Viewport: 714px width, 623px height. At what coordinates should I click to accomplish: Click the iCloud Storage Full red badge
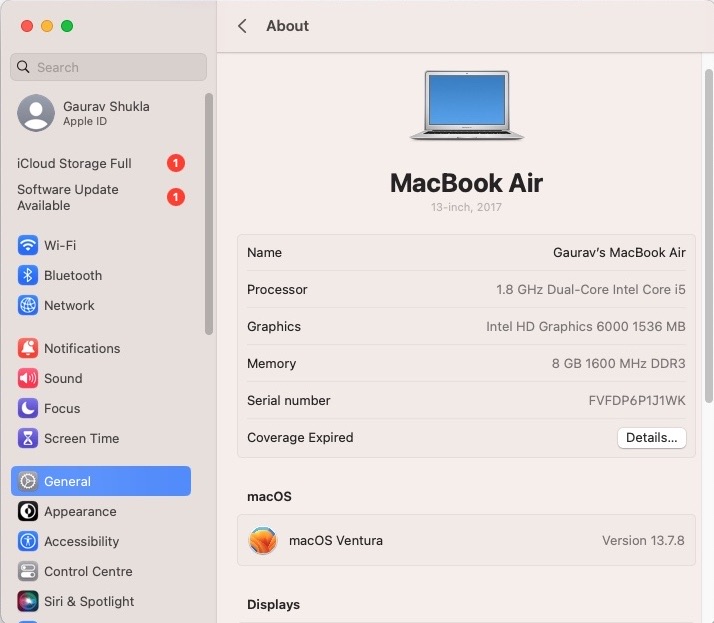(176, 163)
